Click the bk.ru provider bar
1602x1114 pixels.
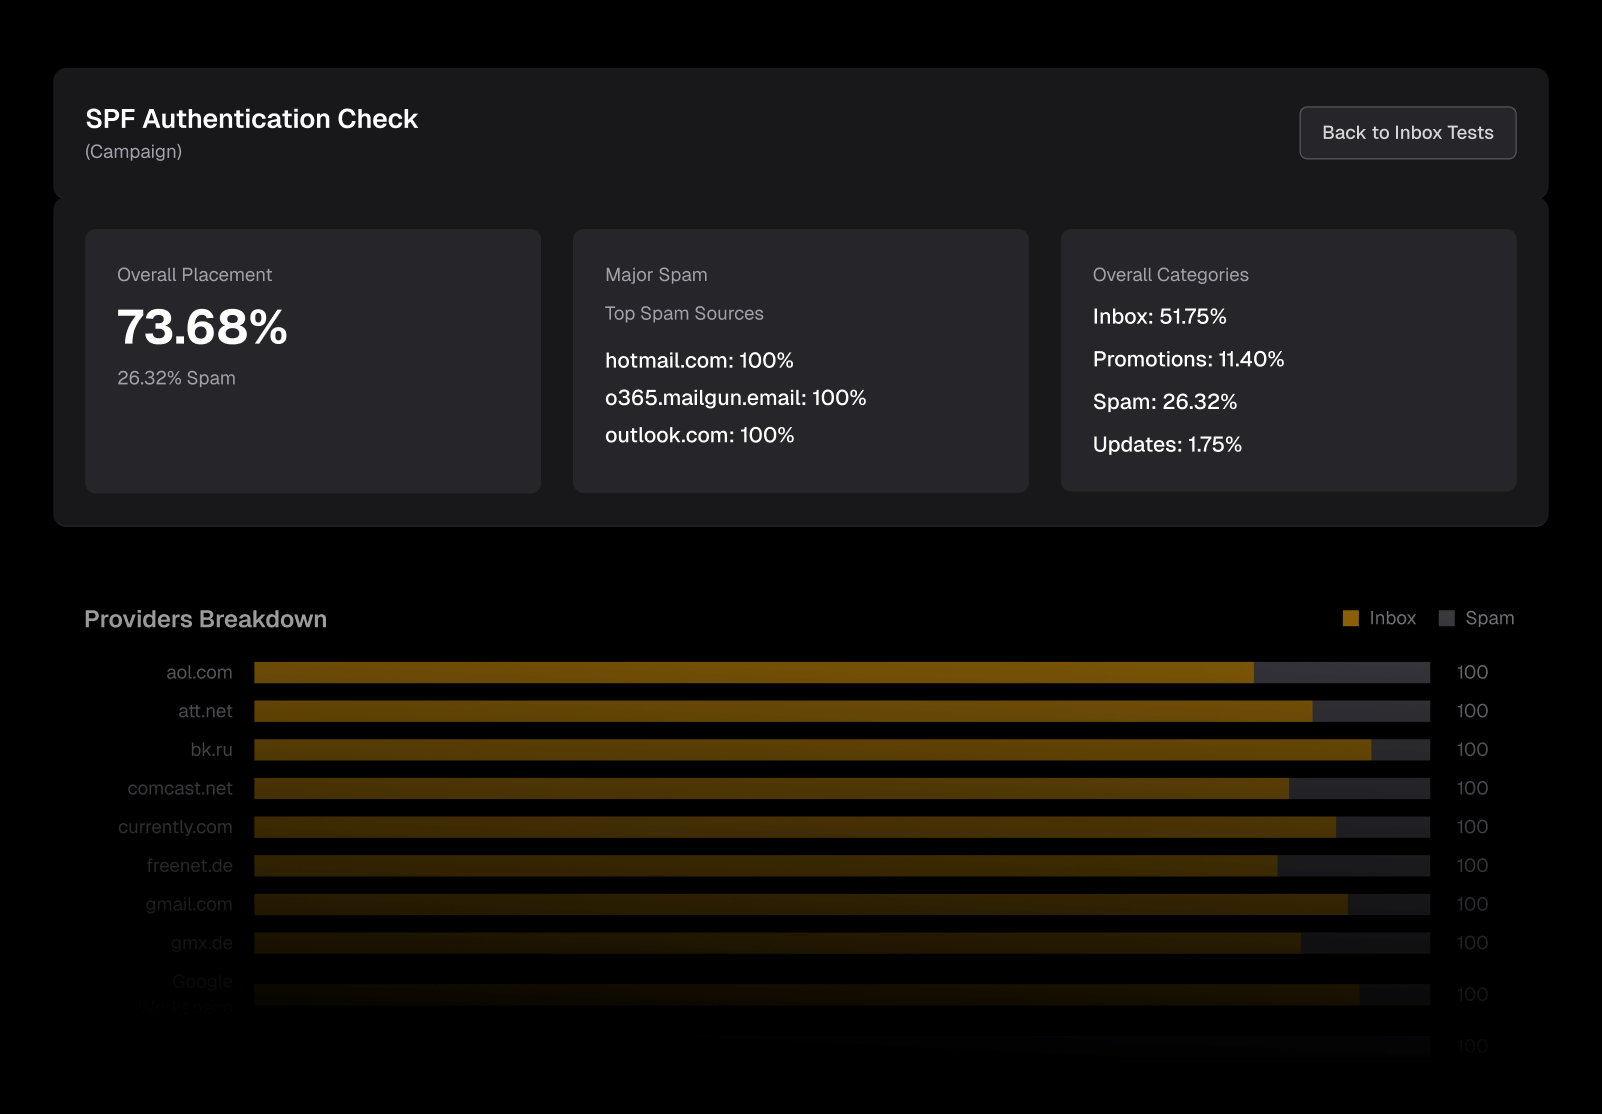click(x=842, y=750)
